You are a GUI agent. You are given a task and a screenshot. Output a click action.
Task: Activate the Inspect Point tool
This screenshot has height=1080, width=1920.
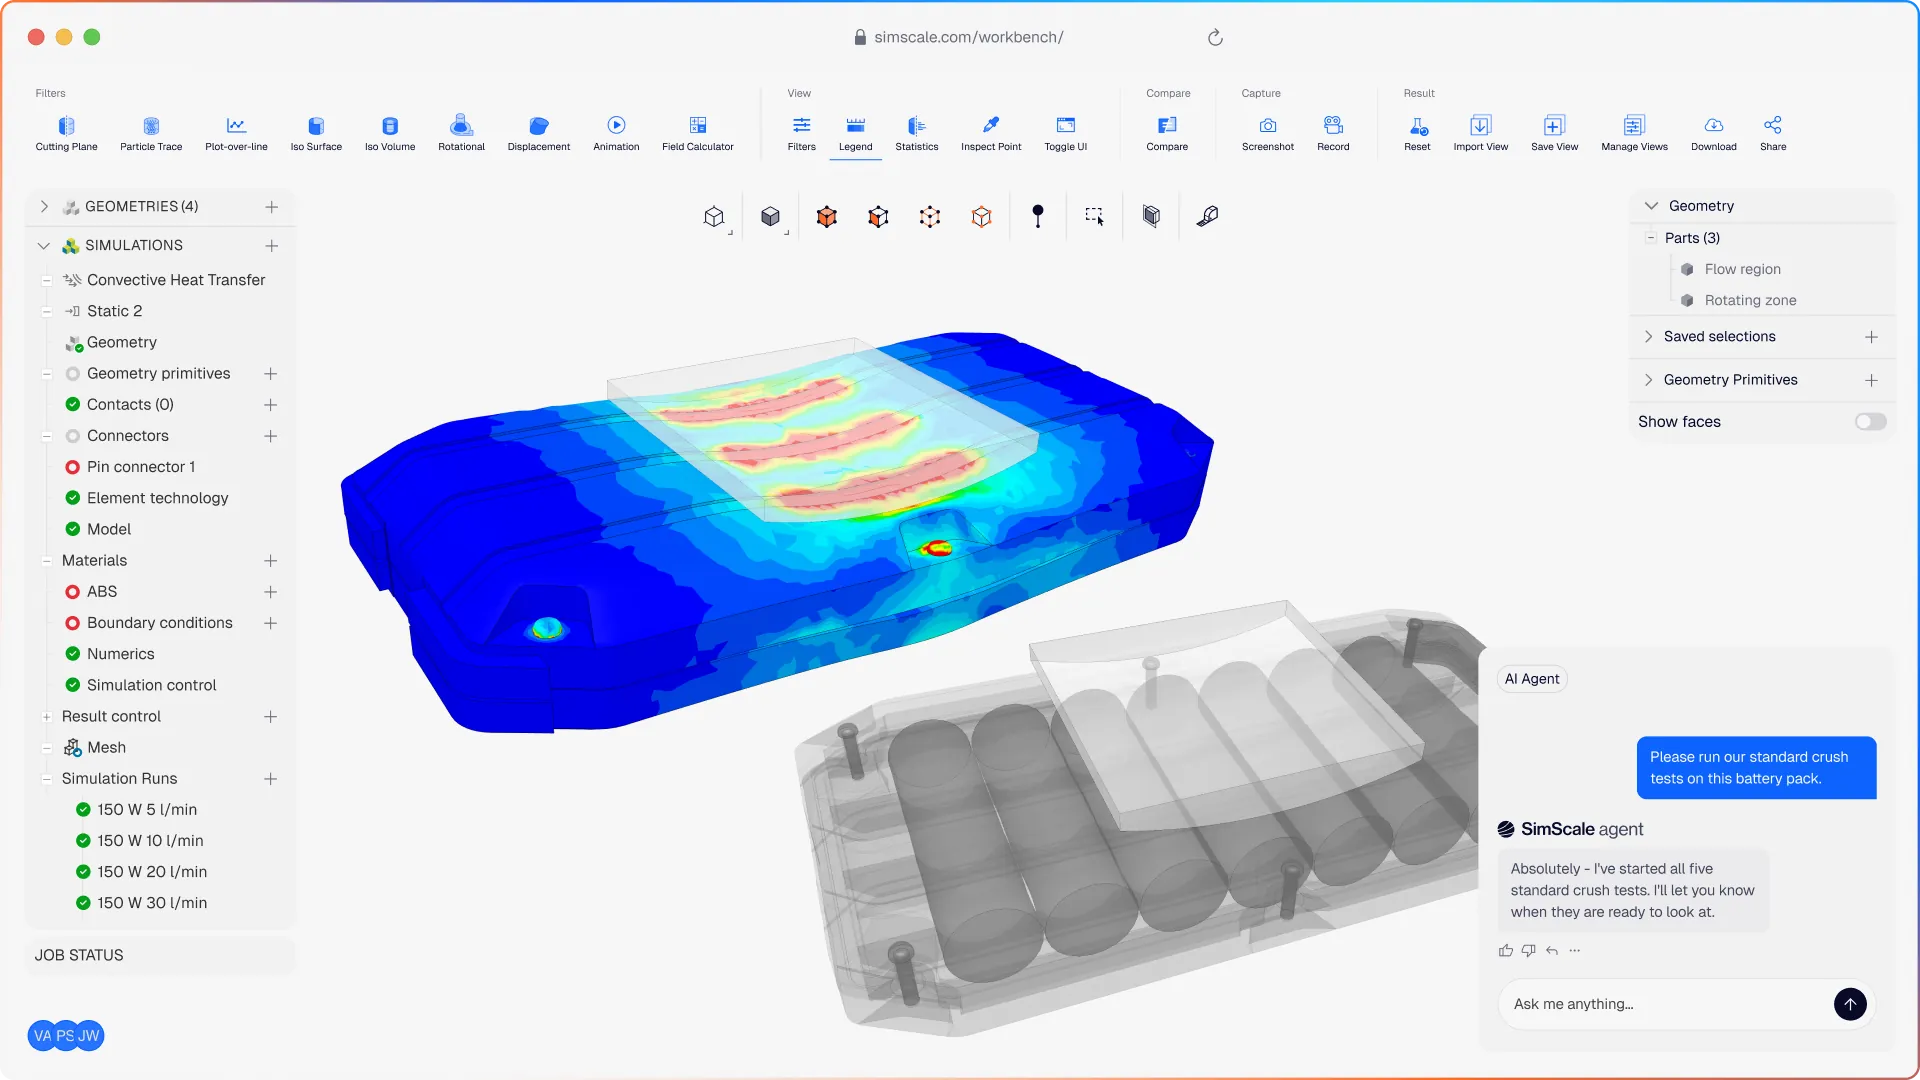pyautogui.click(x=991, y=133)
